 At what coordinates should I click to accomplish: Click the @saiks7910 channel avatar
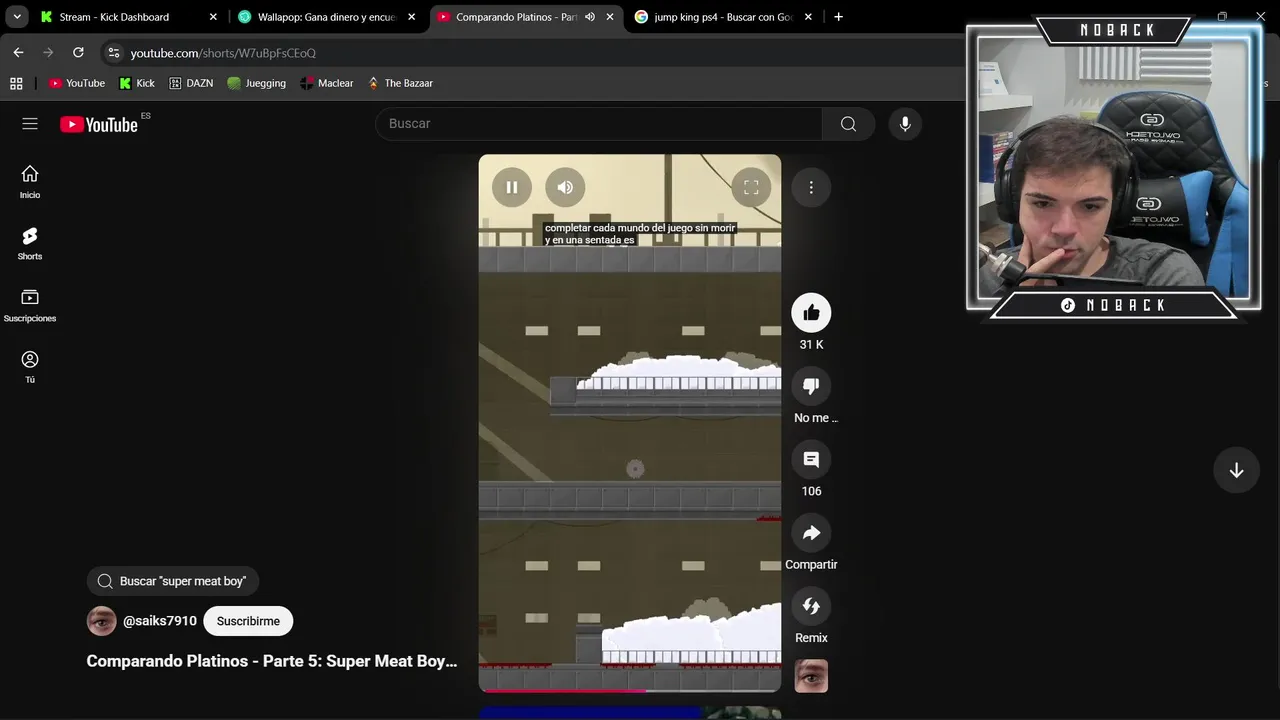point(102,621)
